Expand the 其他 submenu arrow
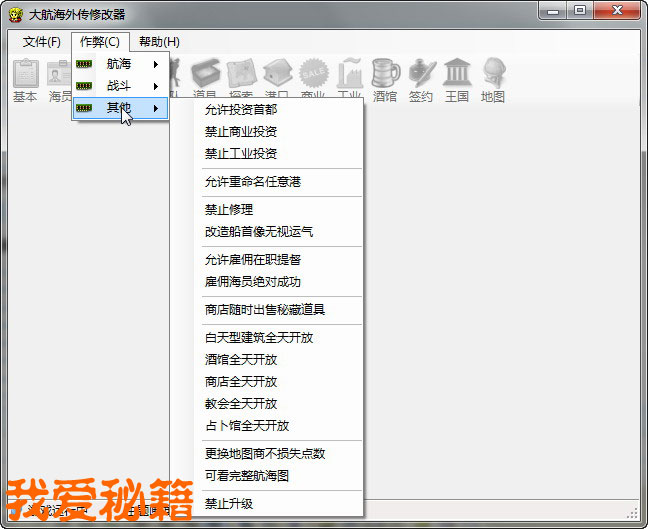The height and width of the screenshot is (529, 648). pos(156,108)
